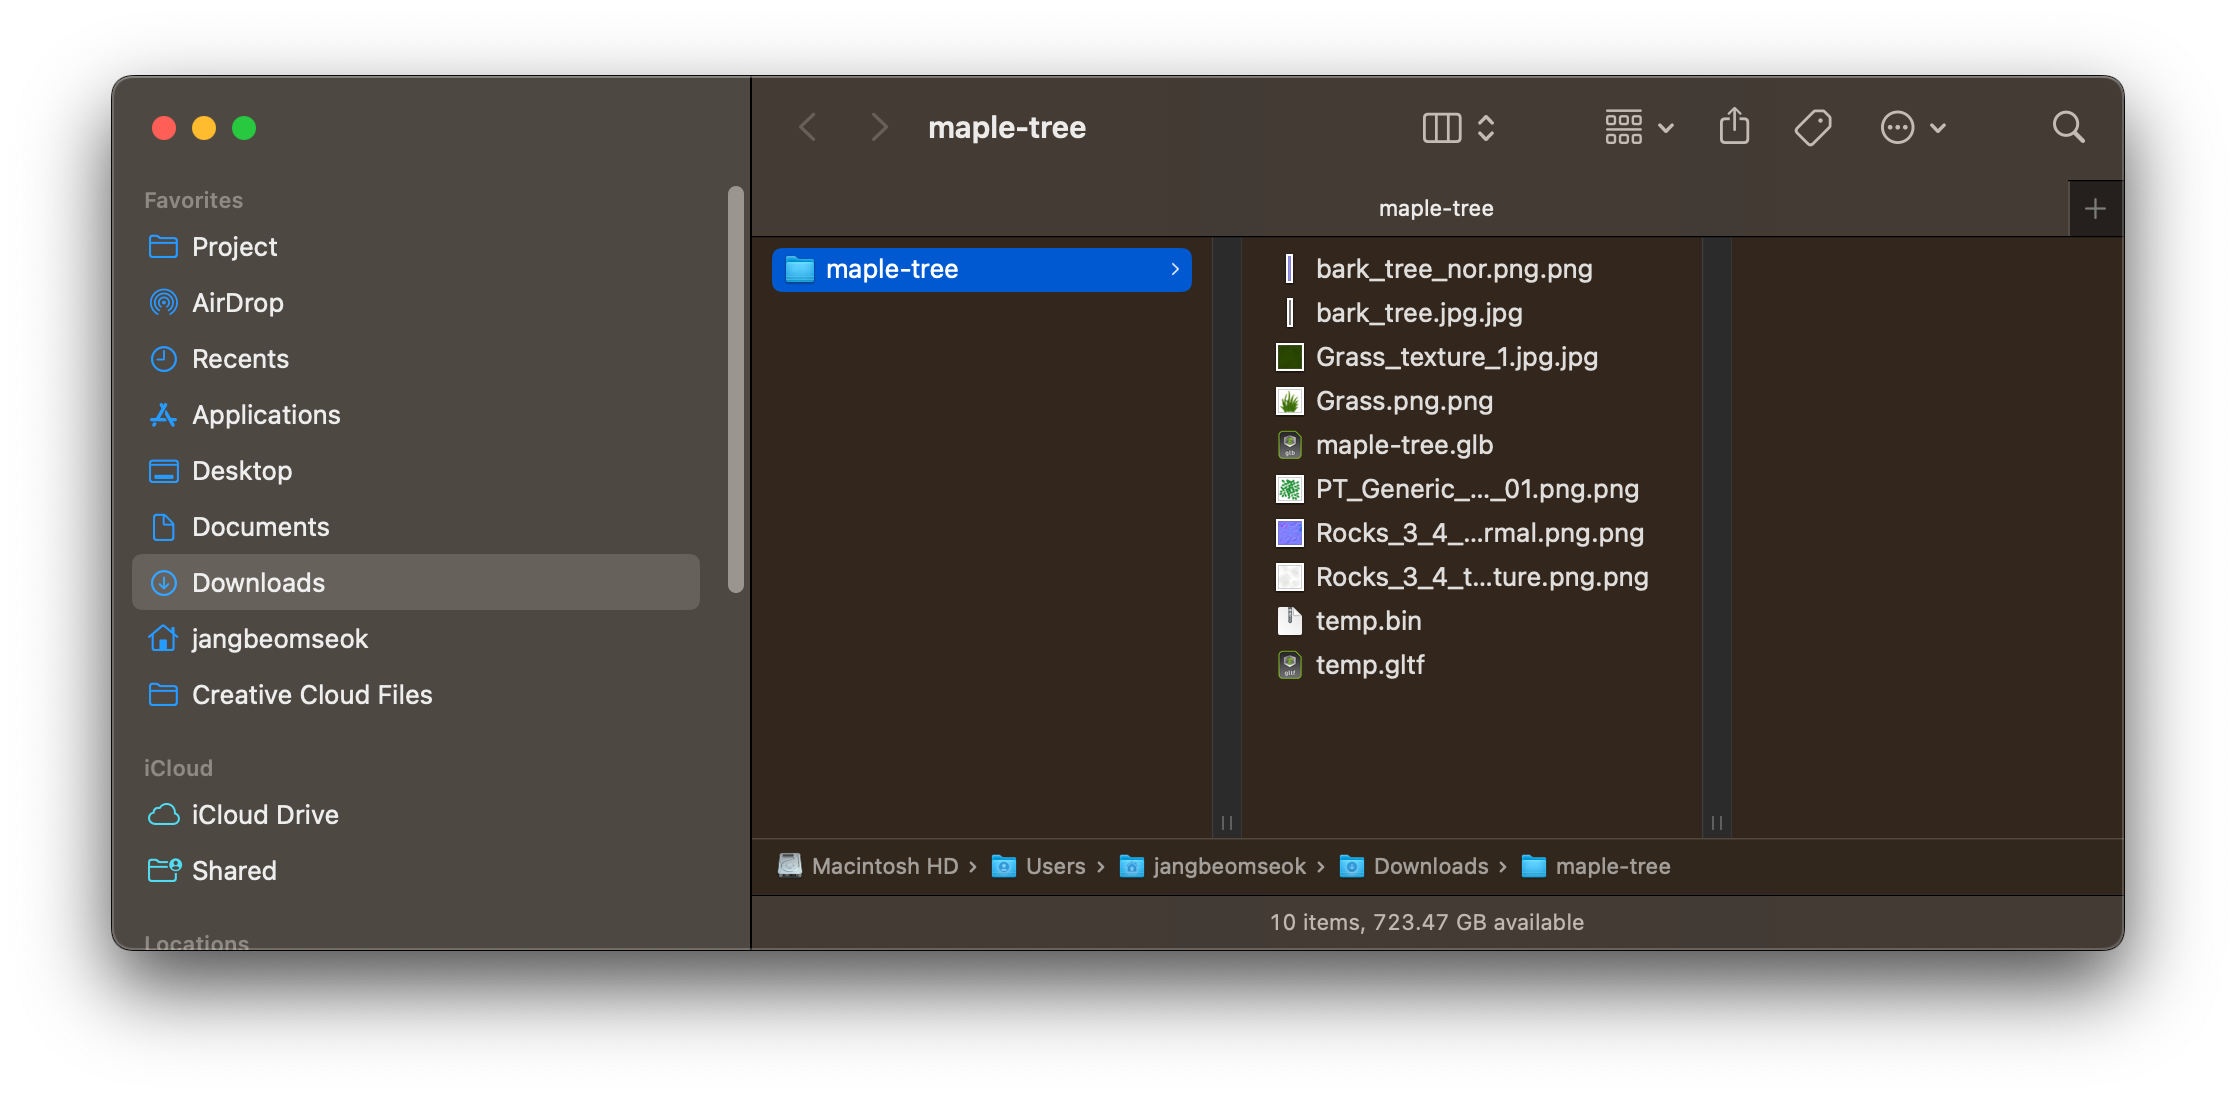This screenshot has width=2236, height=1098.
Task: Click the column view icon
Action: point(1441,128)
